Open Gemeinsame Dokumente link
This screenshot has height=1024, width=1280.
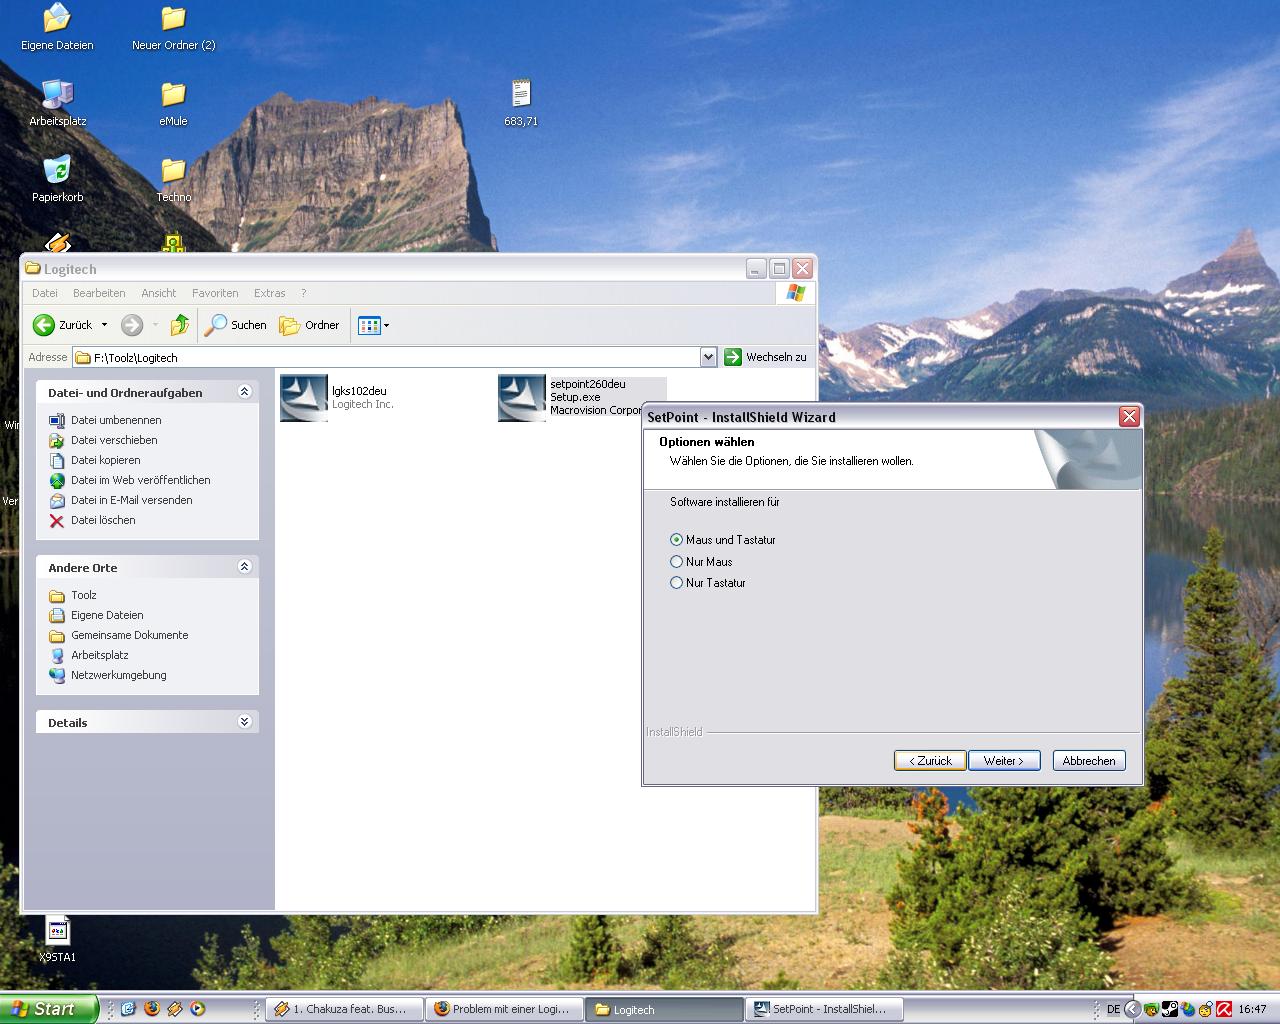tap(129, 635)
